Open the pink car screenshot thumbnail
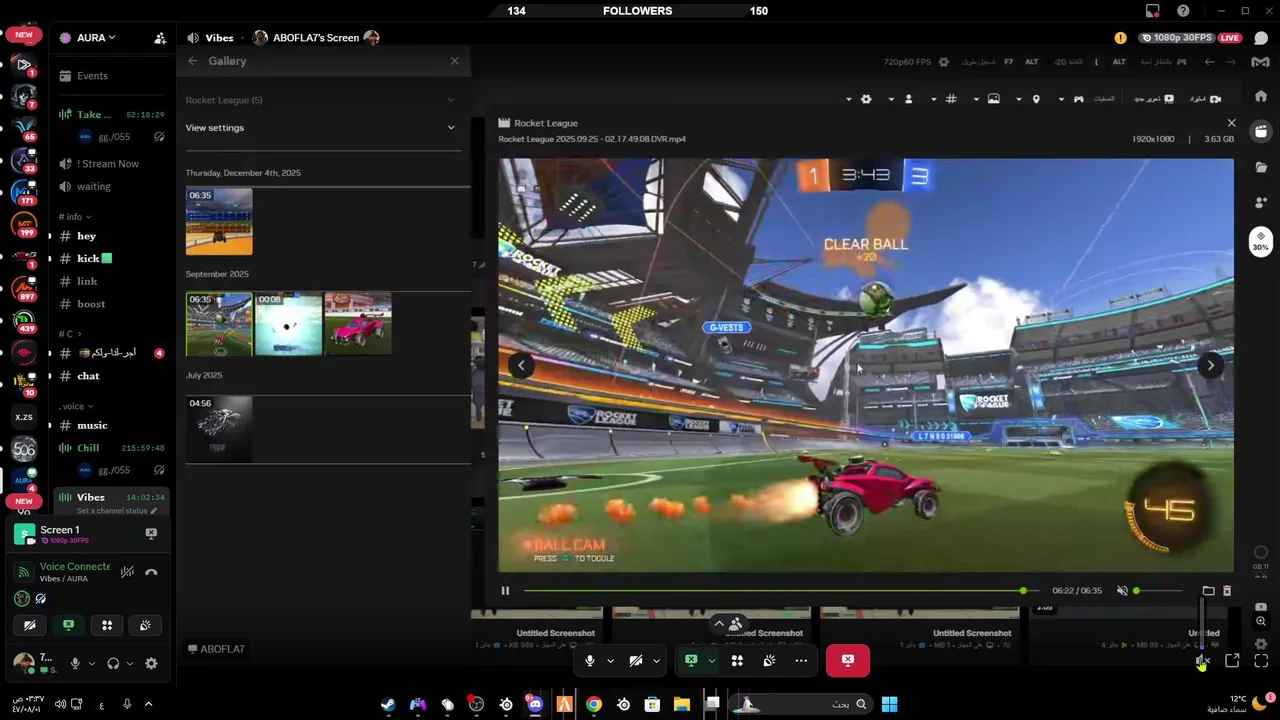This screenshot has height=720, width=1280. tap(358, 324)
